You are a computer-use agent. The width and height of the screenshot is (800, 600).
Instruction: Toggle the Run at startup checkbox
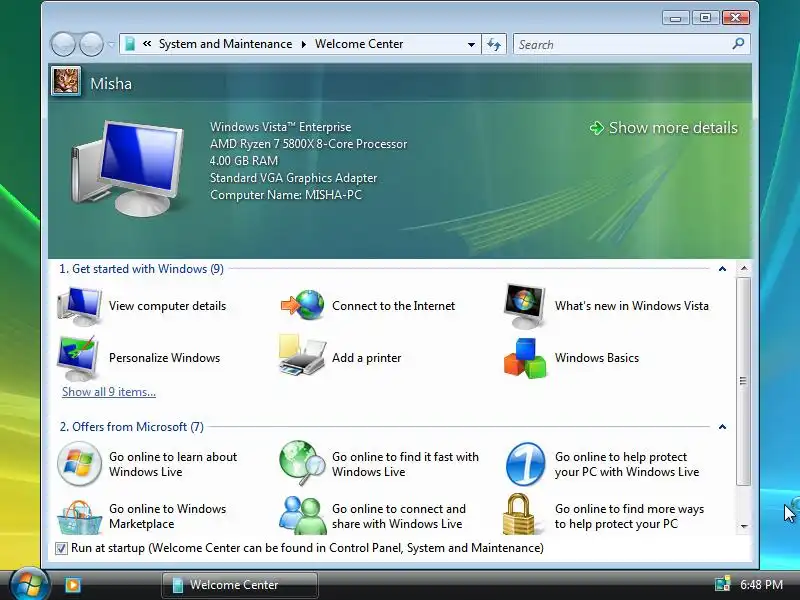tap(61, 548)
